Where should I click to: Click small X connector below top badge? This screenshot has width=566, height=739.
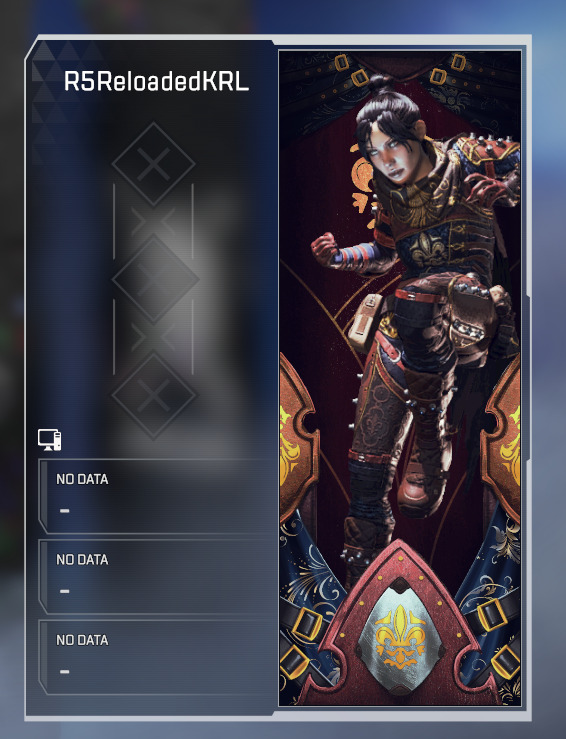coord(153,222)
